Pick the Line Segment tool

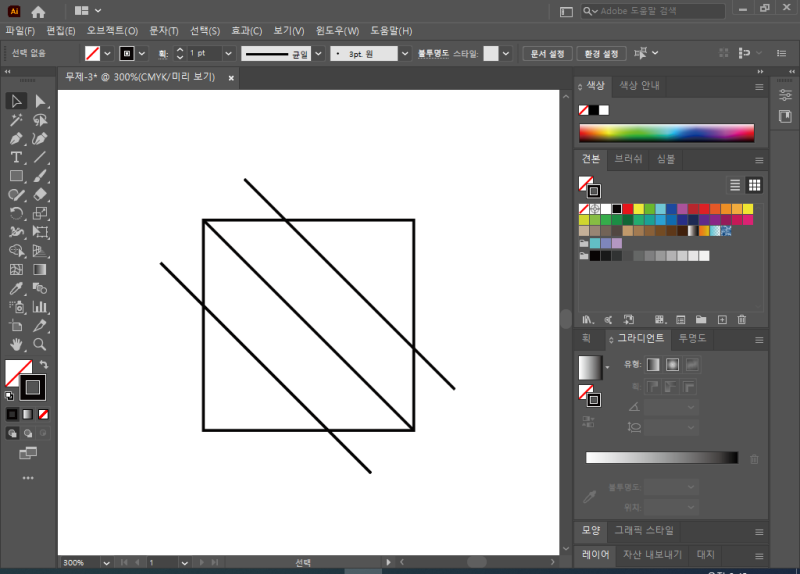pos(40,157)
